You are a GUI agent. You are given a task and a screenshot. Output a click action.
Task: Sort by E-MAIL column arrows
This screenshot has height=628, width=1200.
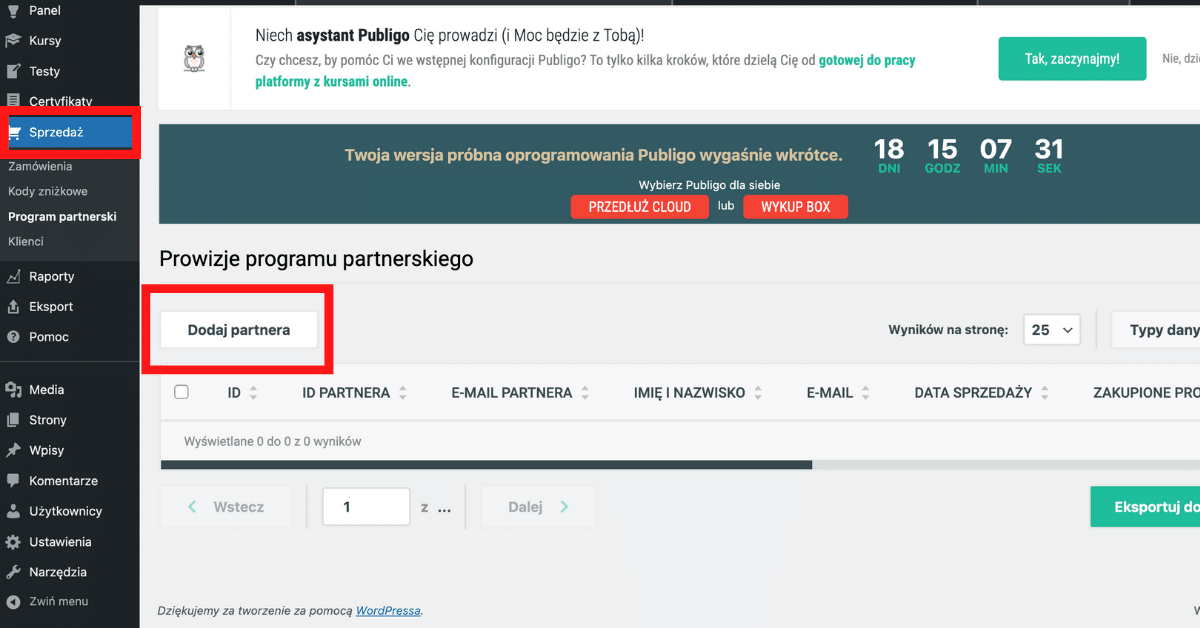[x=865, y=393]
